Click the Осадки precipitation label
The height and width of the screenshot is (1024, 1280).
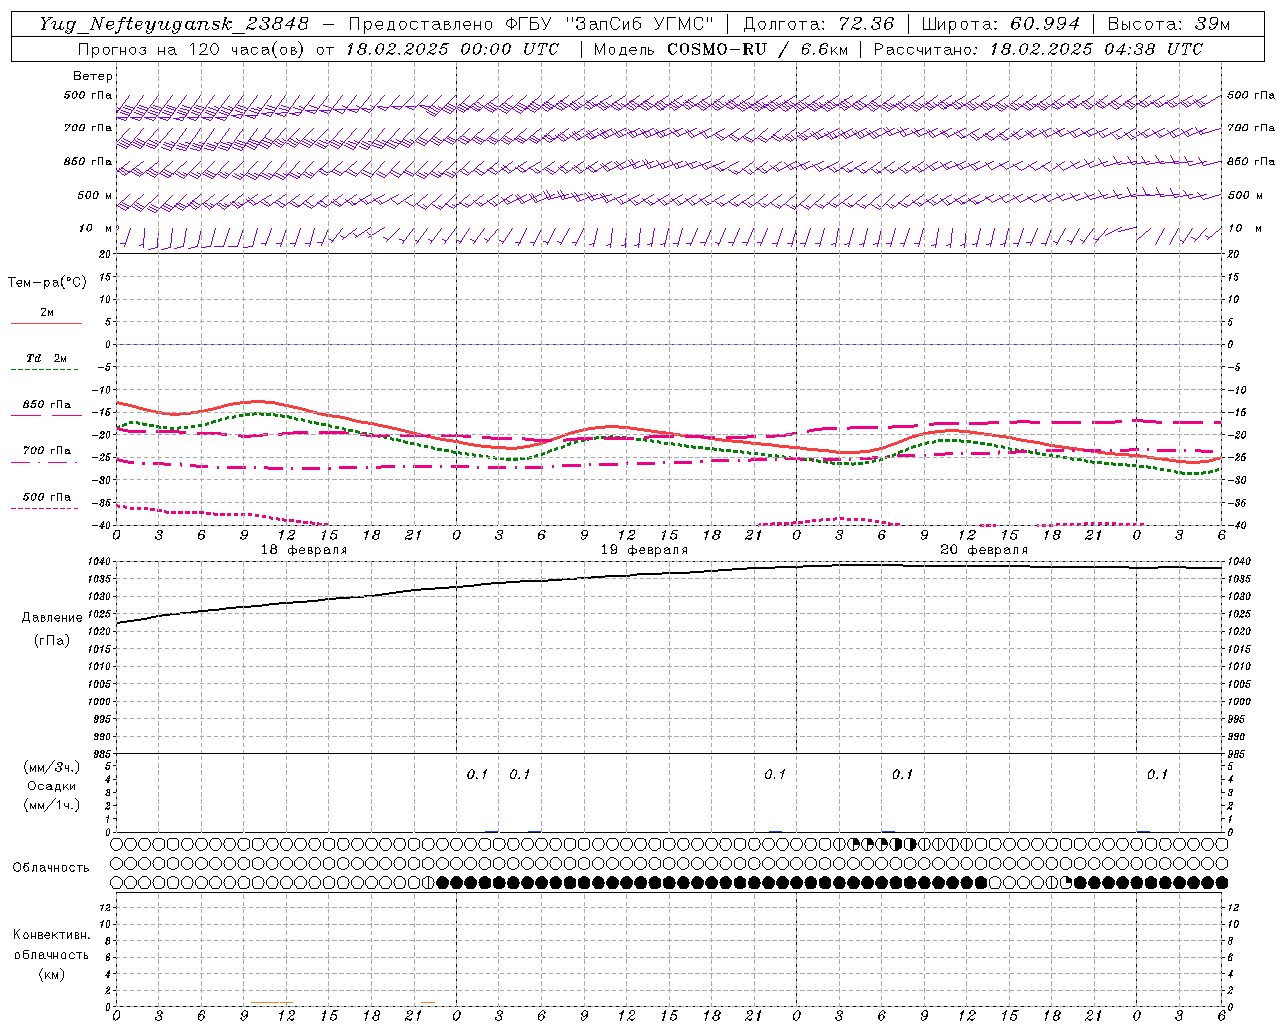tap(52, 786)
